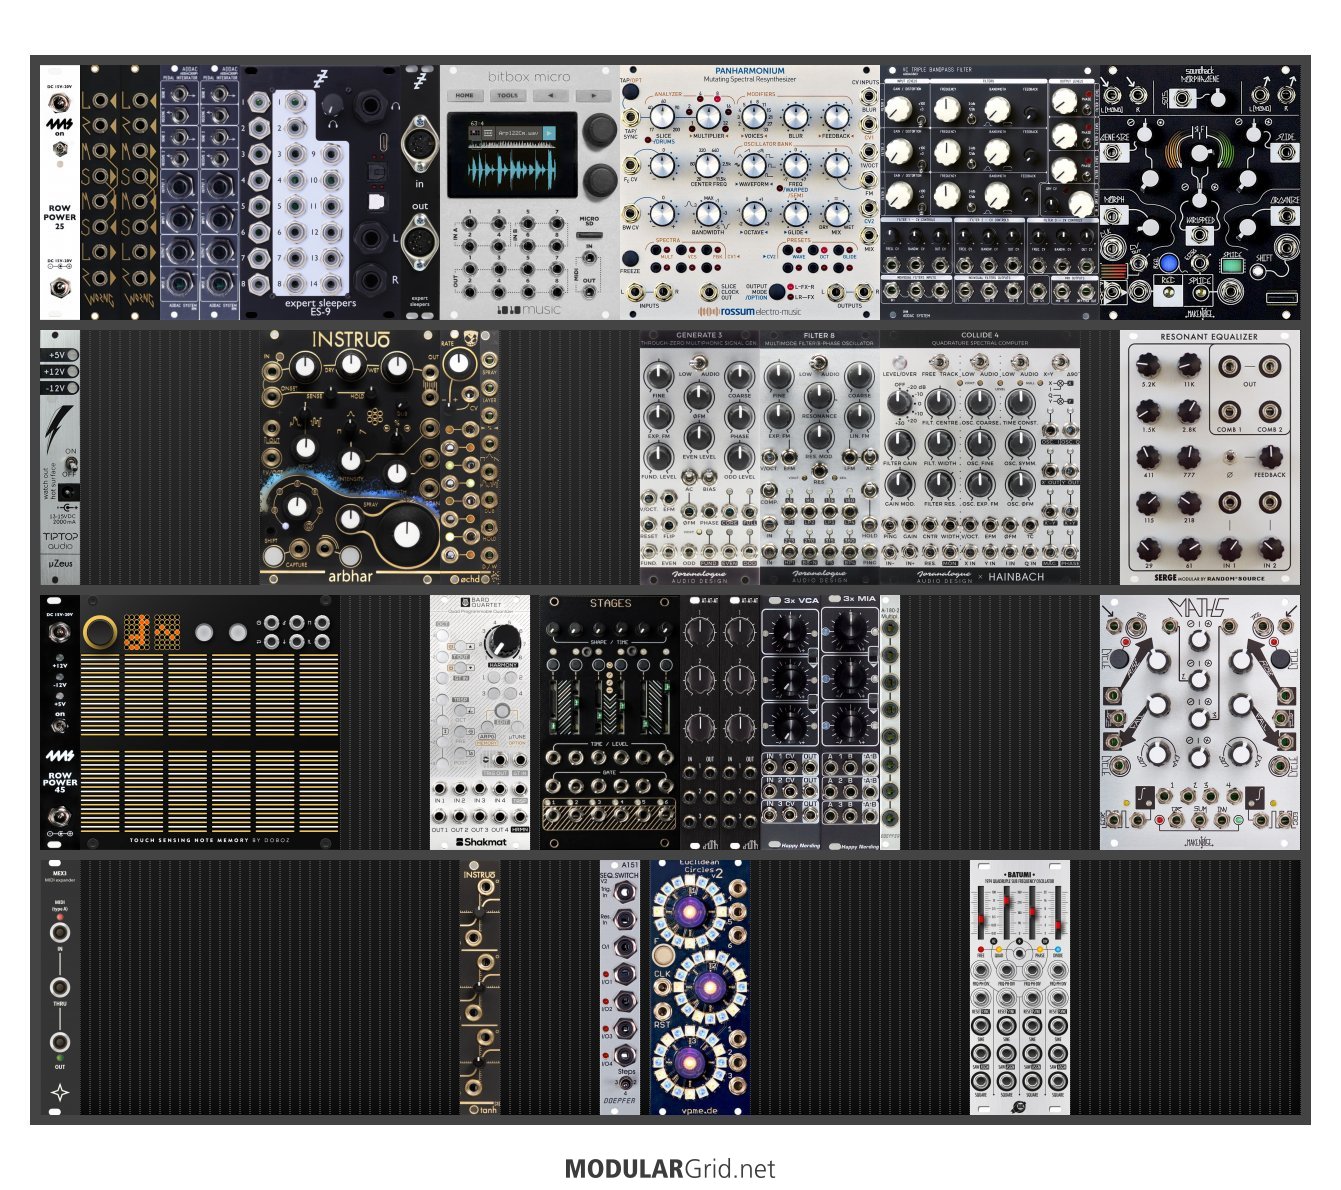Push the TAP button on Panharmonium
Image resolution: width=1341 pixels, height=1190 pixels.
[x=631, y=91]
